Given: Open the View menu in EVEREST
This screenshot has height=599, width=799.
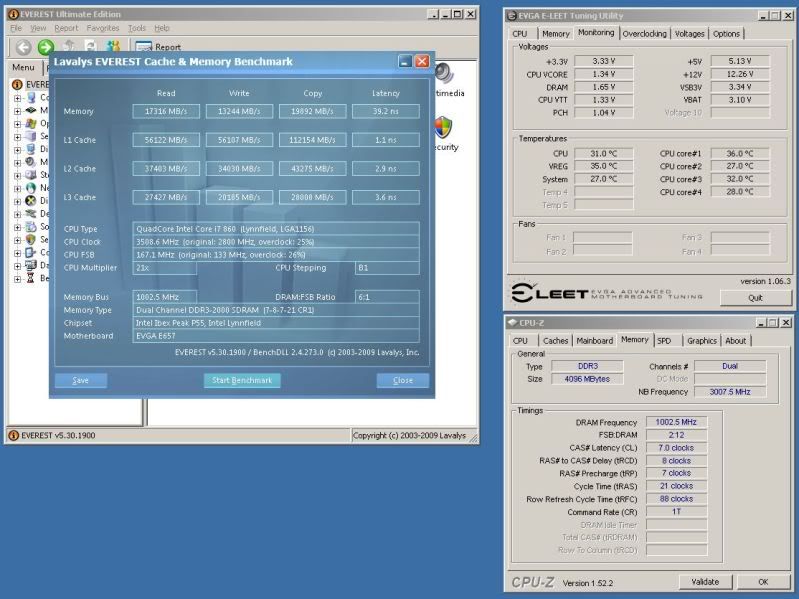Looking at the screenshot, I should tap(38, 28).
